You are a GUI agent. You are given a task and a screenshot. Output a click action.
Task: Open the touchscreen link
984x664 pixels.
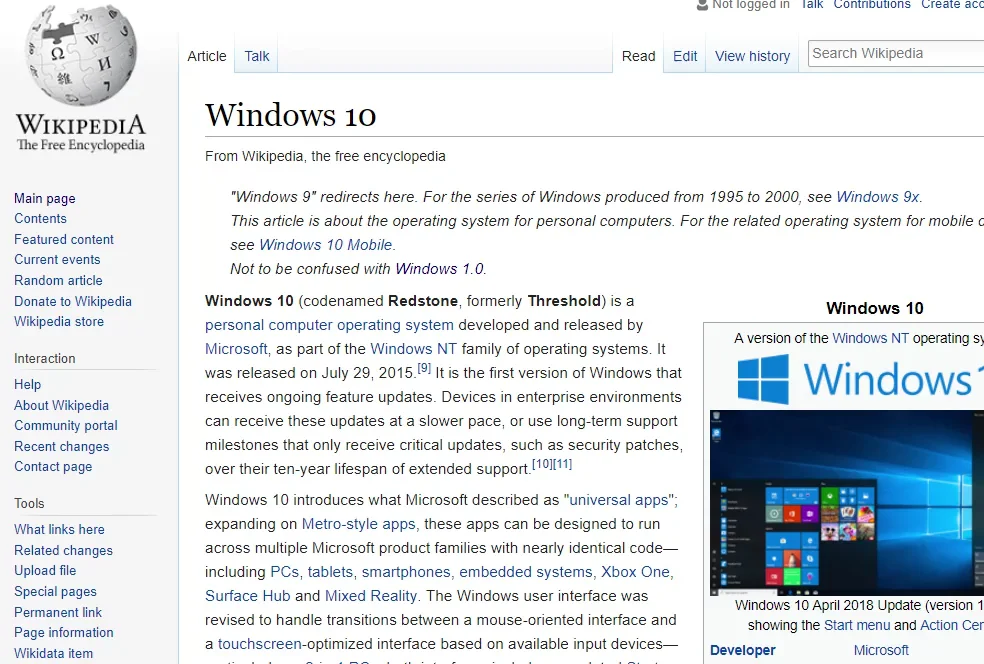point(260,644)
